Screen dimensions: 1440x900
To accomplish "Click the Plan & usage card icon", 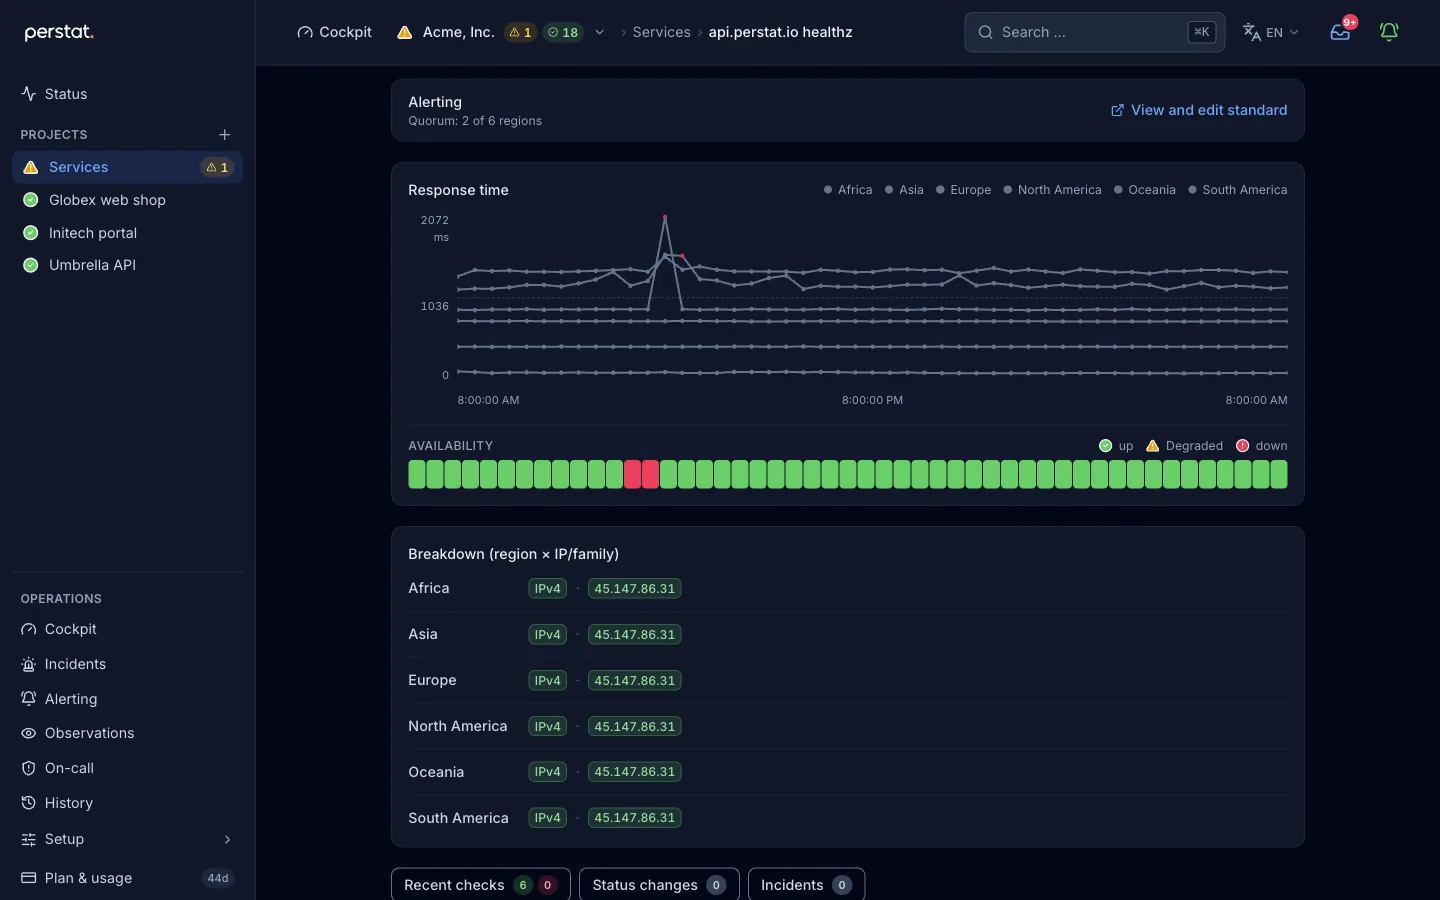I will click(29, 878).
